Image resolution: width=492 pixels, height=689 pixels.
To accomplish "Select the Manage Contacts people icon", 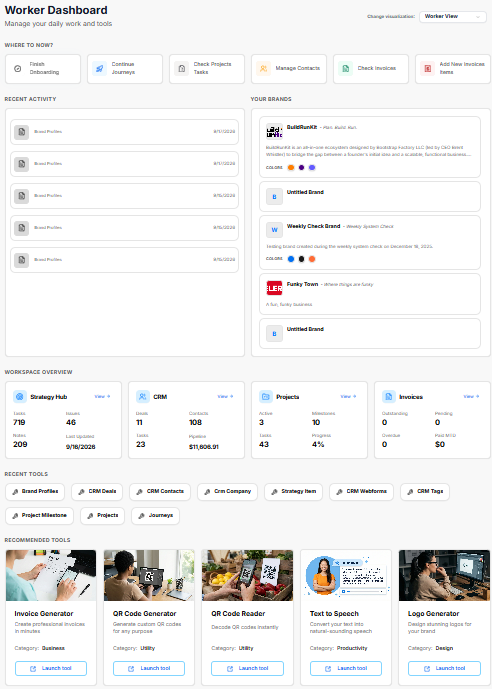I will (264, 69).
